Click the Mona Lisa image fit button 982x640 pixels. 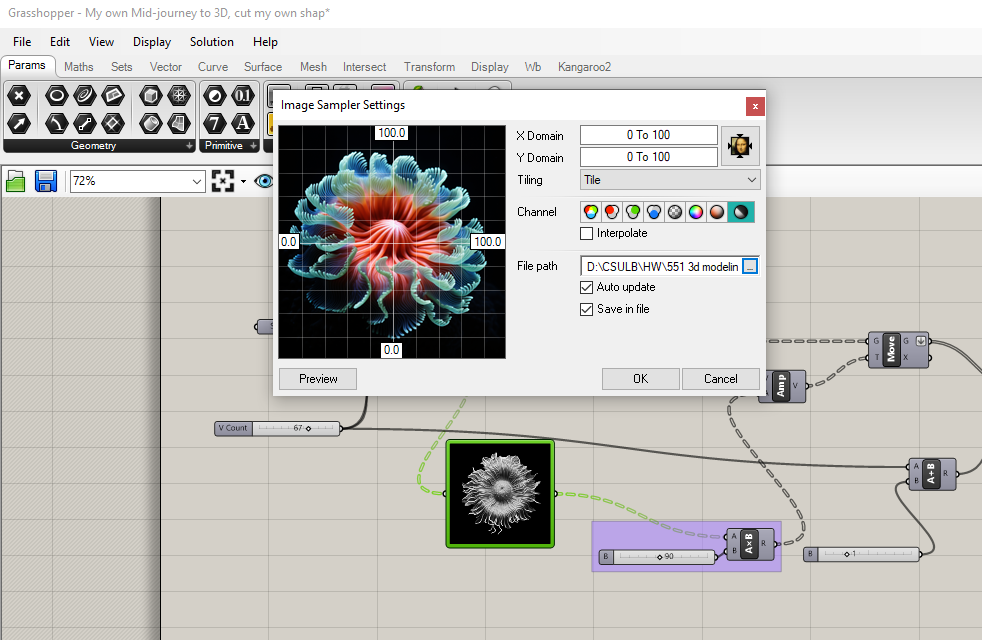[x=741, y=146]
